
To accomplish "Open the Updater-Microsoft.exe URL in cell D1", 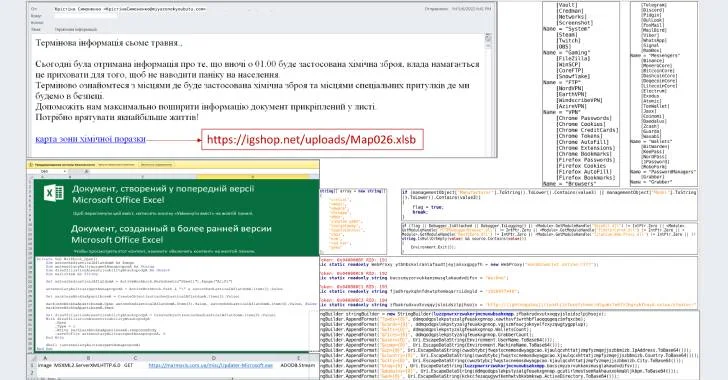I will pos(210,366).
